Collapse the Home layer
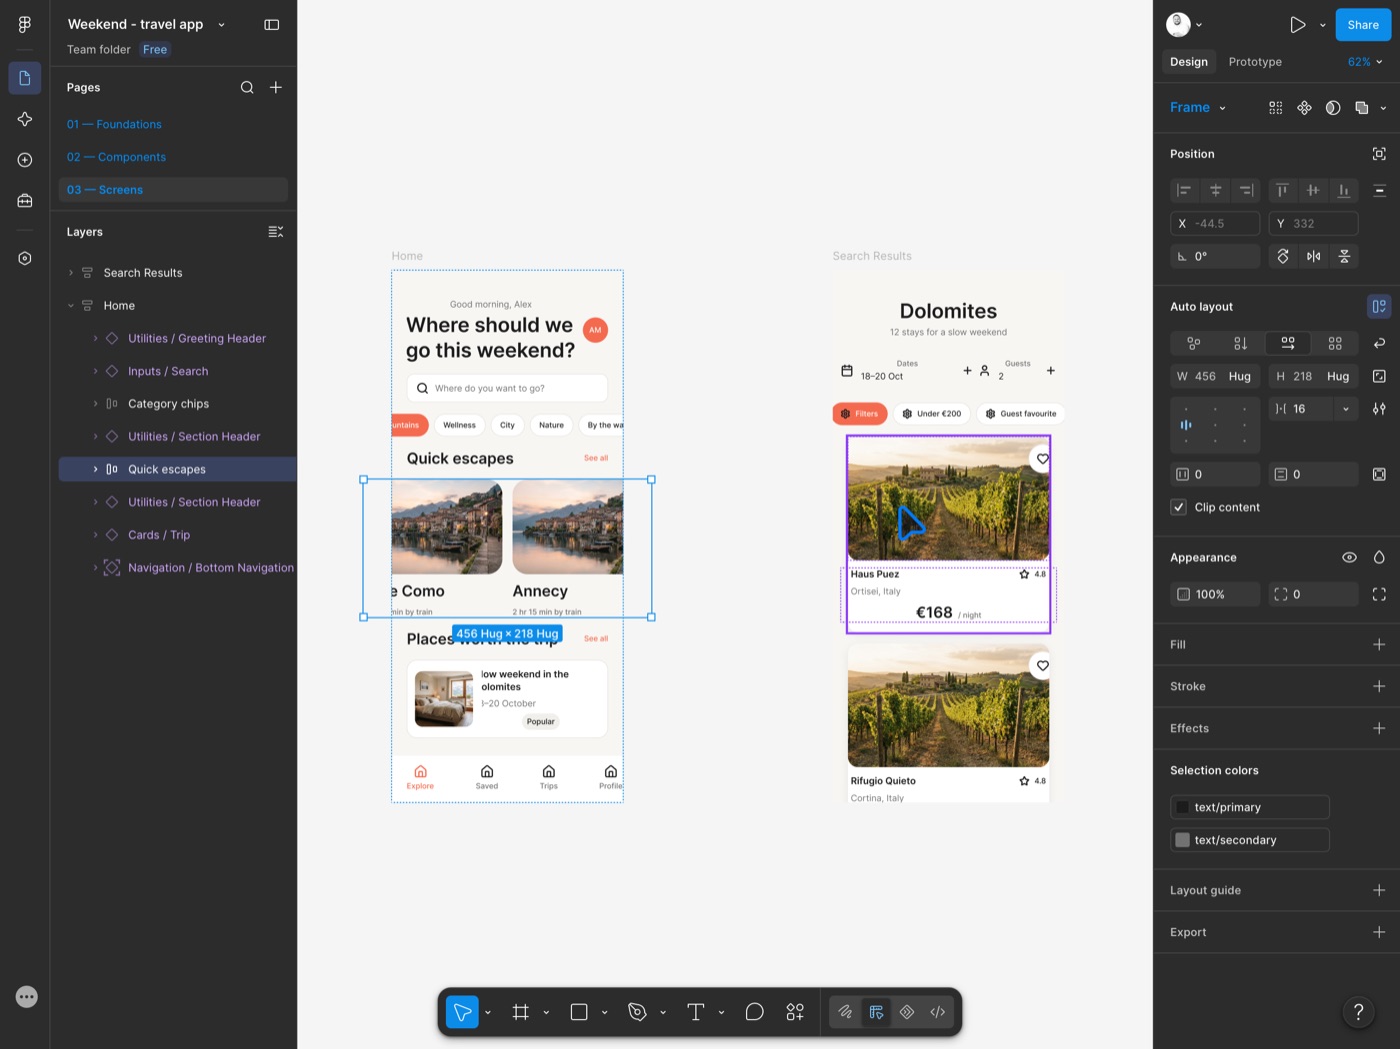This screenshot has height=1049, width=1400. click(70, 306)
